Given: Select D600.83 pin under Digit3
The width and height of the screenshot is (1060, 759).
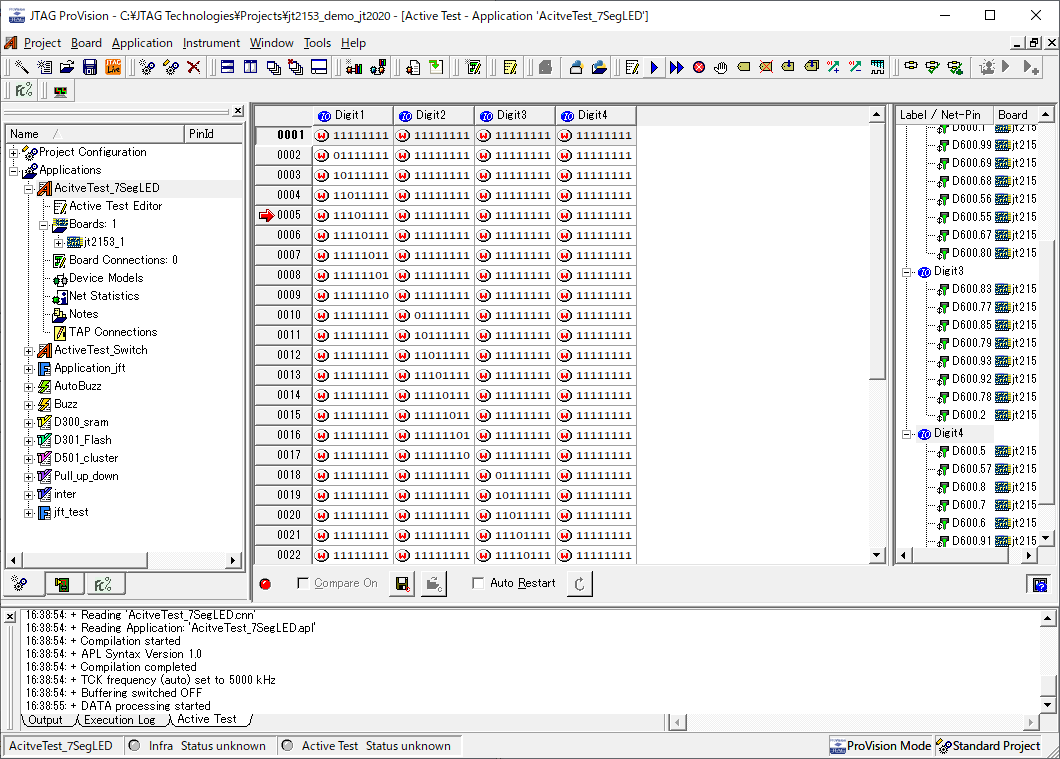Looking at the screenshot, I should pyautogui.click(x=971, y=289).
